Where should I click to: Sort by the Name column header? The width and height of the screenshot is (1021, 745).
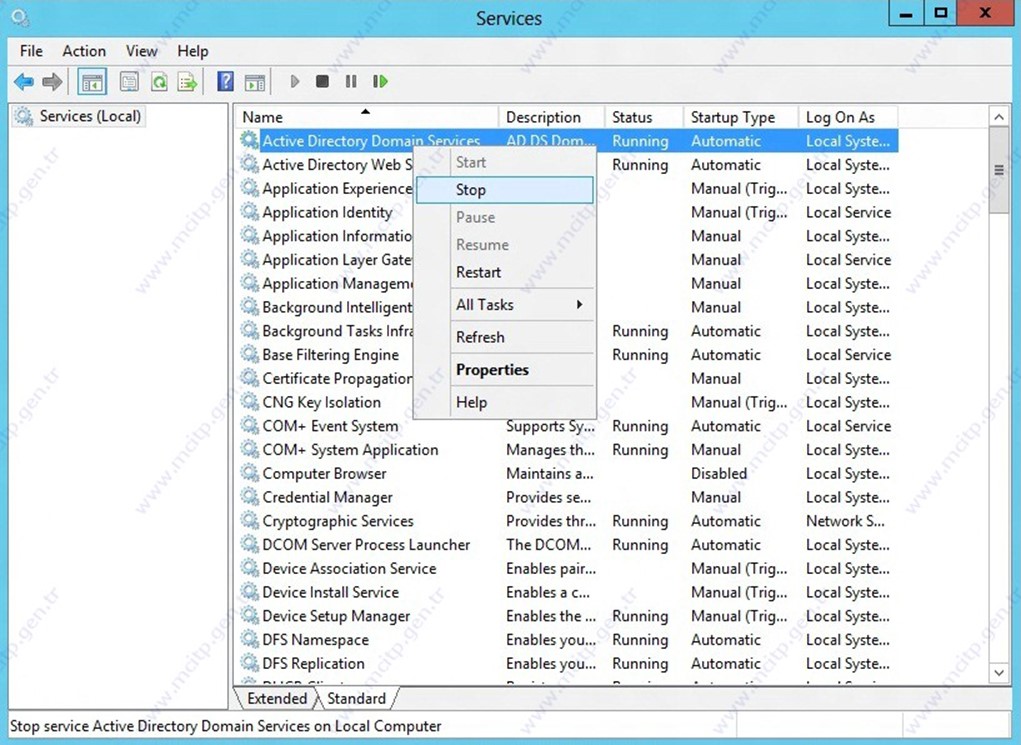(367, 117)
